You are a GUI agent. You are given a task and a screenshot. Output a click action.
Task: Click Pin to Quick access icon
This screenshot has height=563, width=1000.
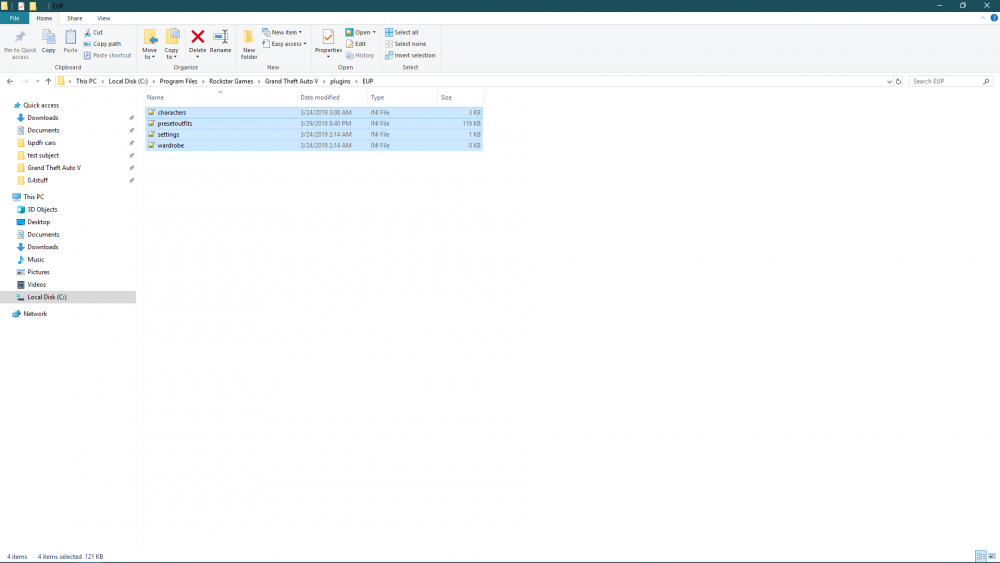(20, 42)
